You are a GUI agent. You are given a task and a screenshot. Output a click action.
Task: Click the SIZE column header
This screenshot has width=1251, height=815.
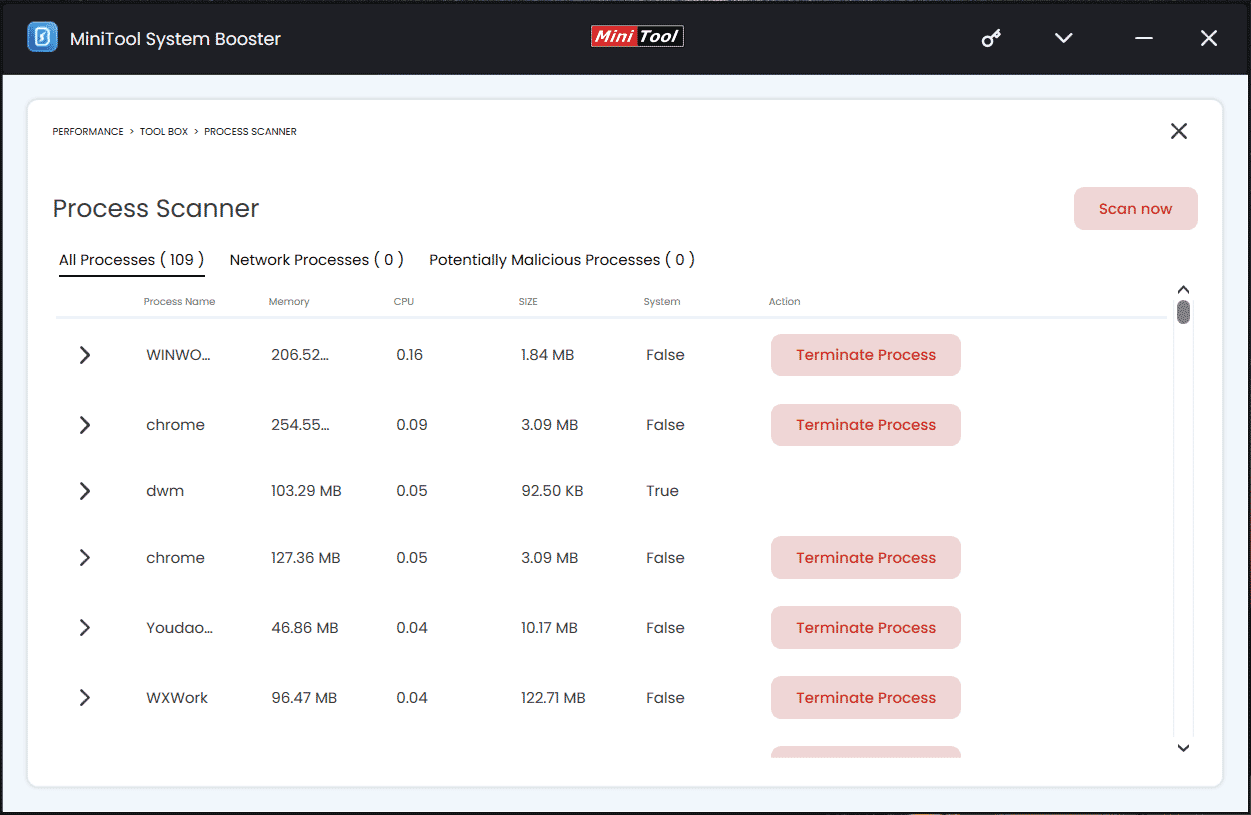pyautogui.click(x=528, y=302)
